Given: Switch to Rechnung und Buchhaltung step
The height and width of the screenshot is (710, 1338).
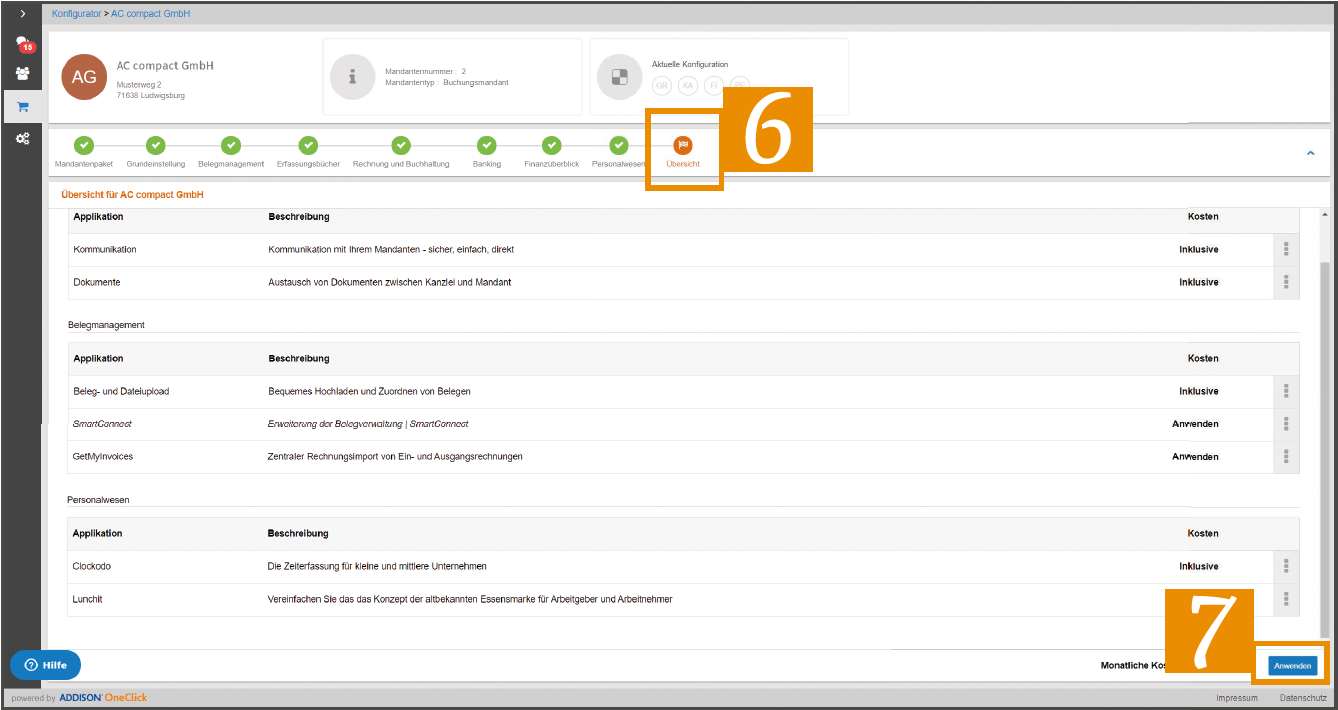Looking at the screenshot, I should tap(401, 152).
